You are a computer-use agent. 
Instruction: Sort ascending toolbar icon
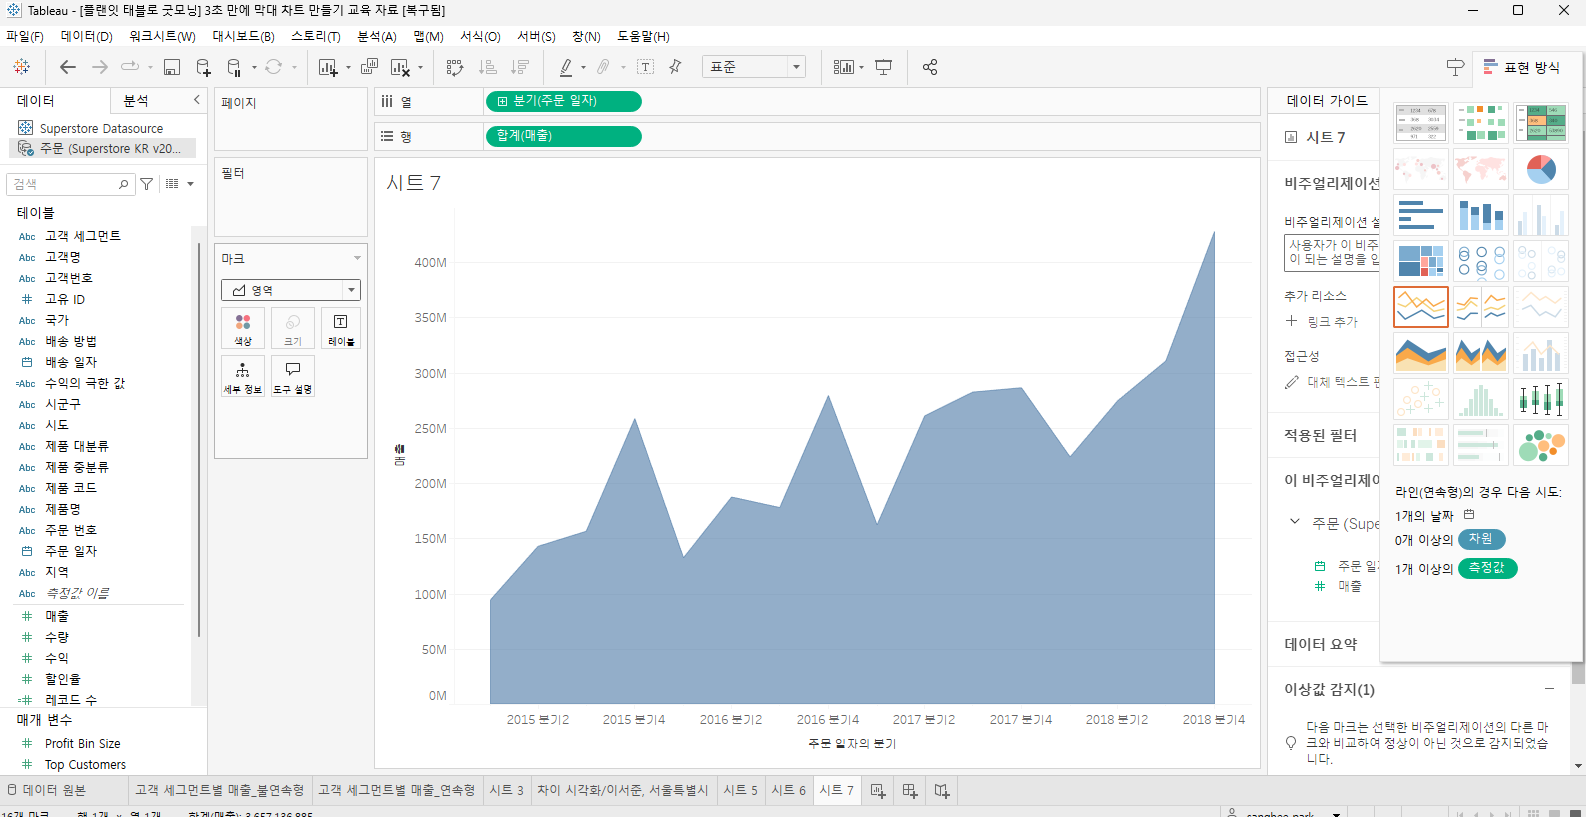click(x=488, y=67)
